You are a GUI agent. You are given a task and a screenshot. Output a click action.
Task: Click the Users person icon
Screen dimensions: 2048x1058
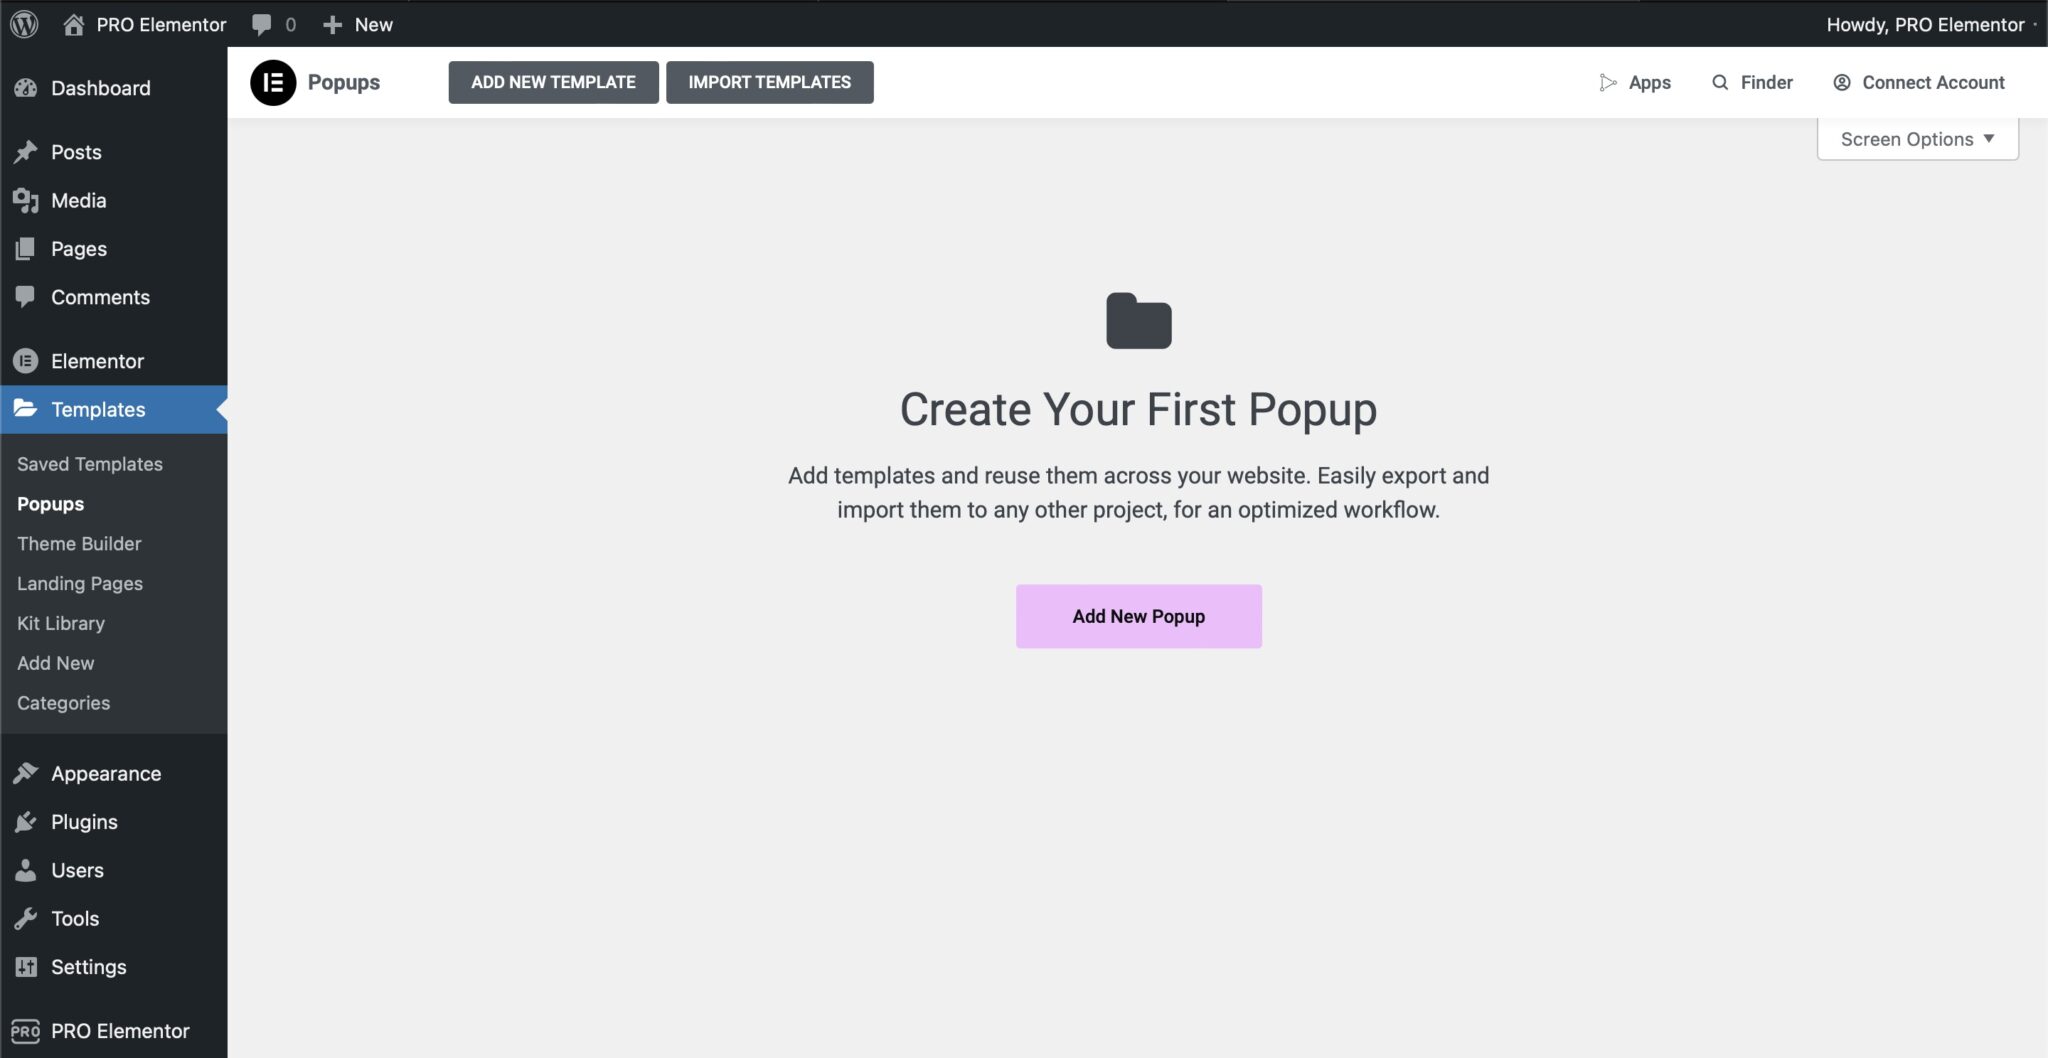pyautogui.click(x=26, y=871)
